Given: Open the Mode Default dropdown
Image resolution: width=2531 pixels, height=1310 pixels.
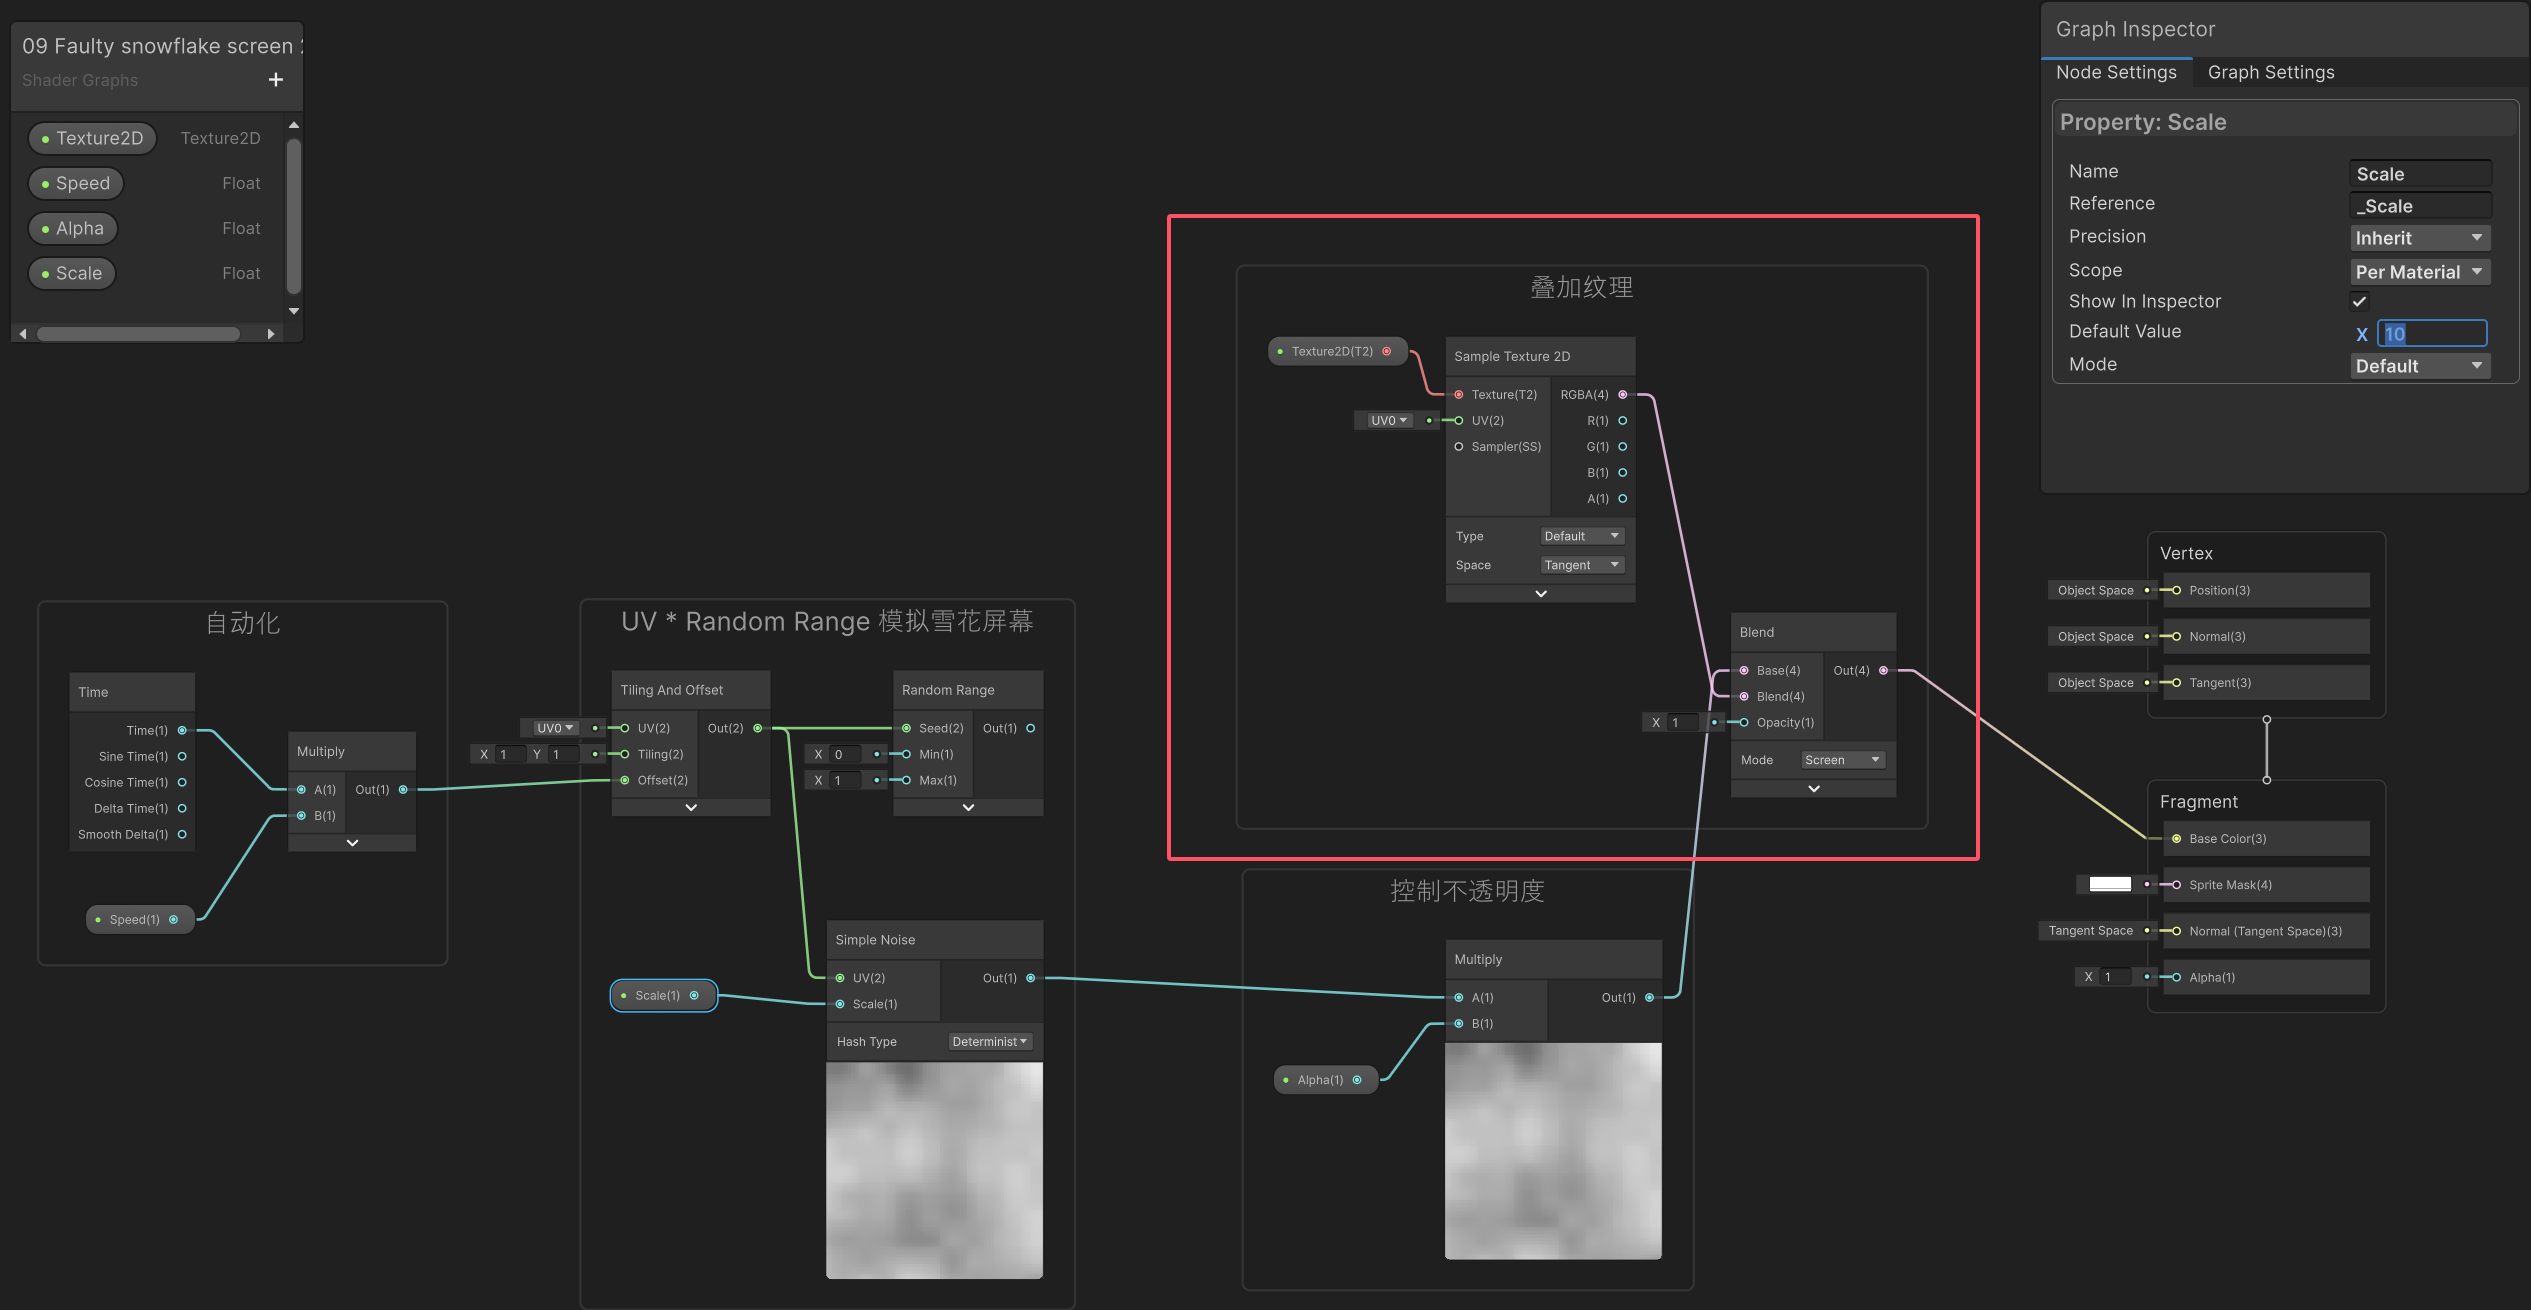Looking at the screenshot, I should pos(2419,366).
